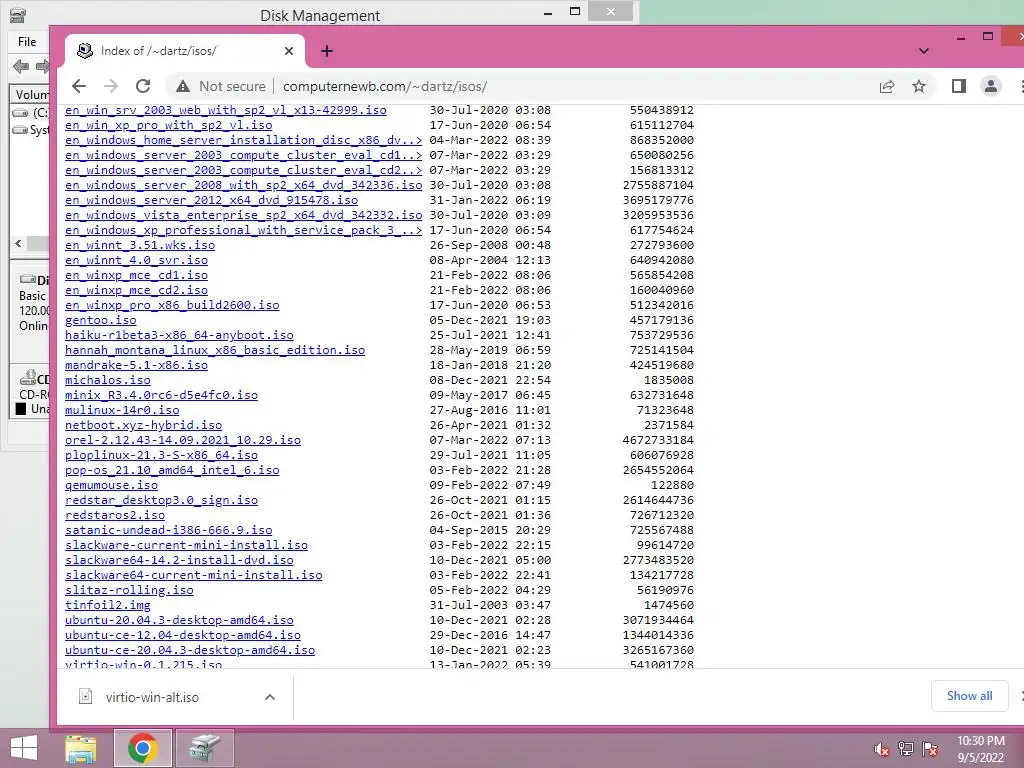
Task: Open haiku-r1beta3-x86_64-anyboot.iso link
Action: pyautogui.click(x=180, y=336)
